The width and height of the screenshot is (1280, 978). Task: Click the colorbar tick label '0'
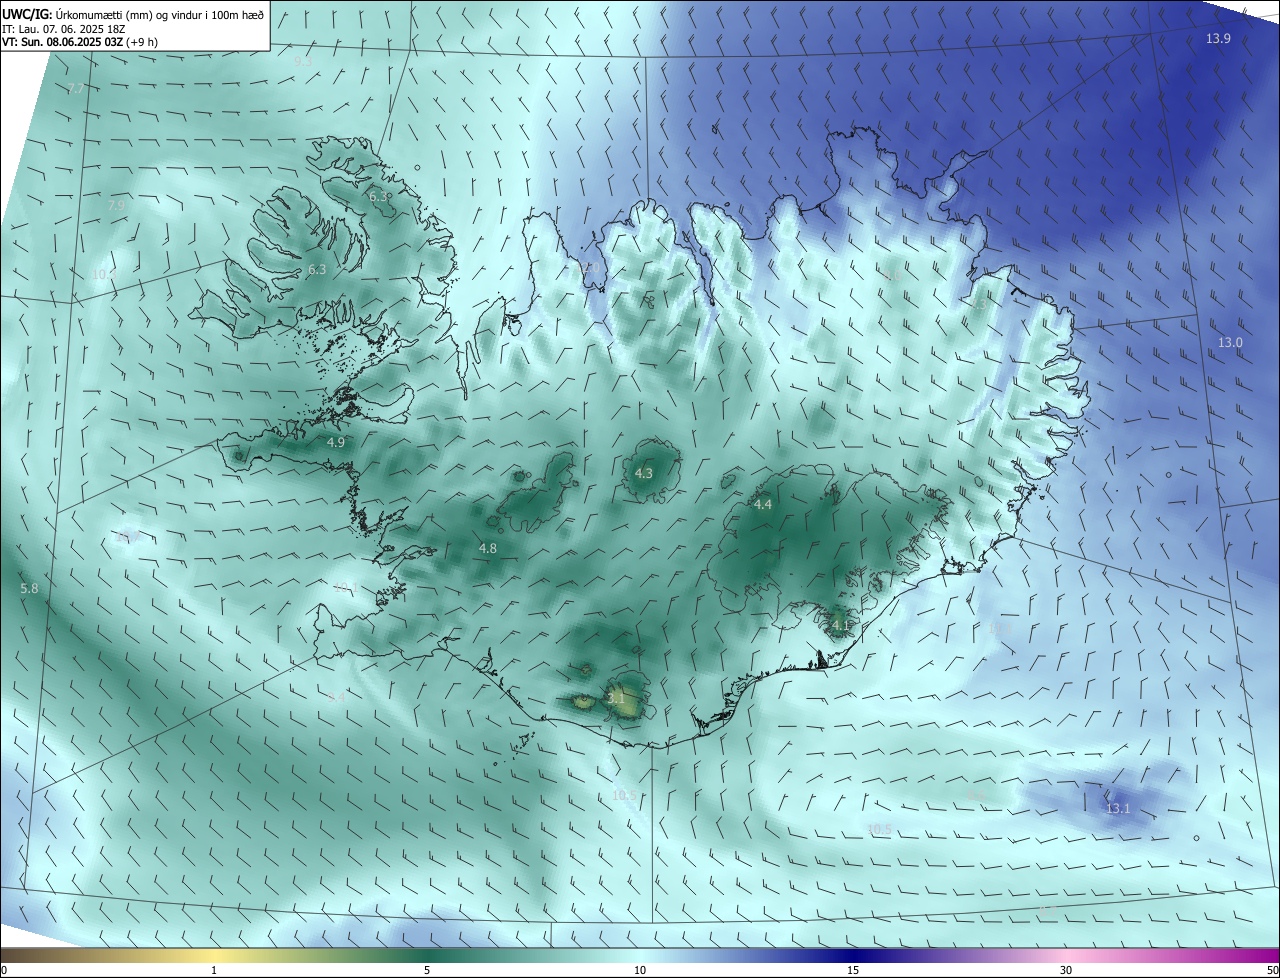pos(4,970)
